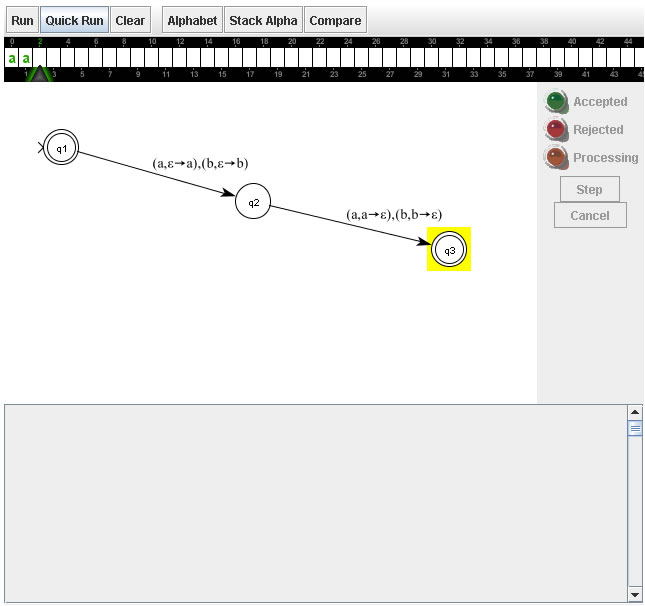Click the Compare button
Image resolution: width=645 pixels, height=606 pixels.
(x=335, y=20)
